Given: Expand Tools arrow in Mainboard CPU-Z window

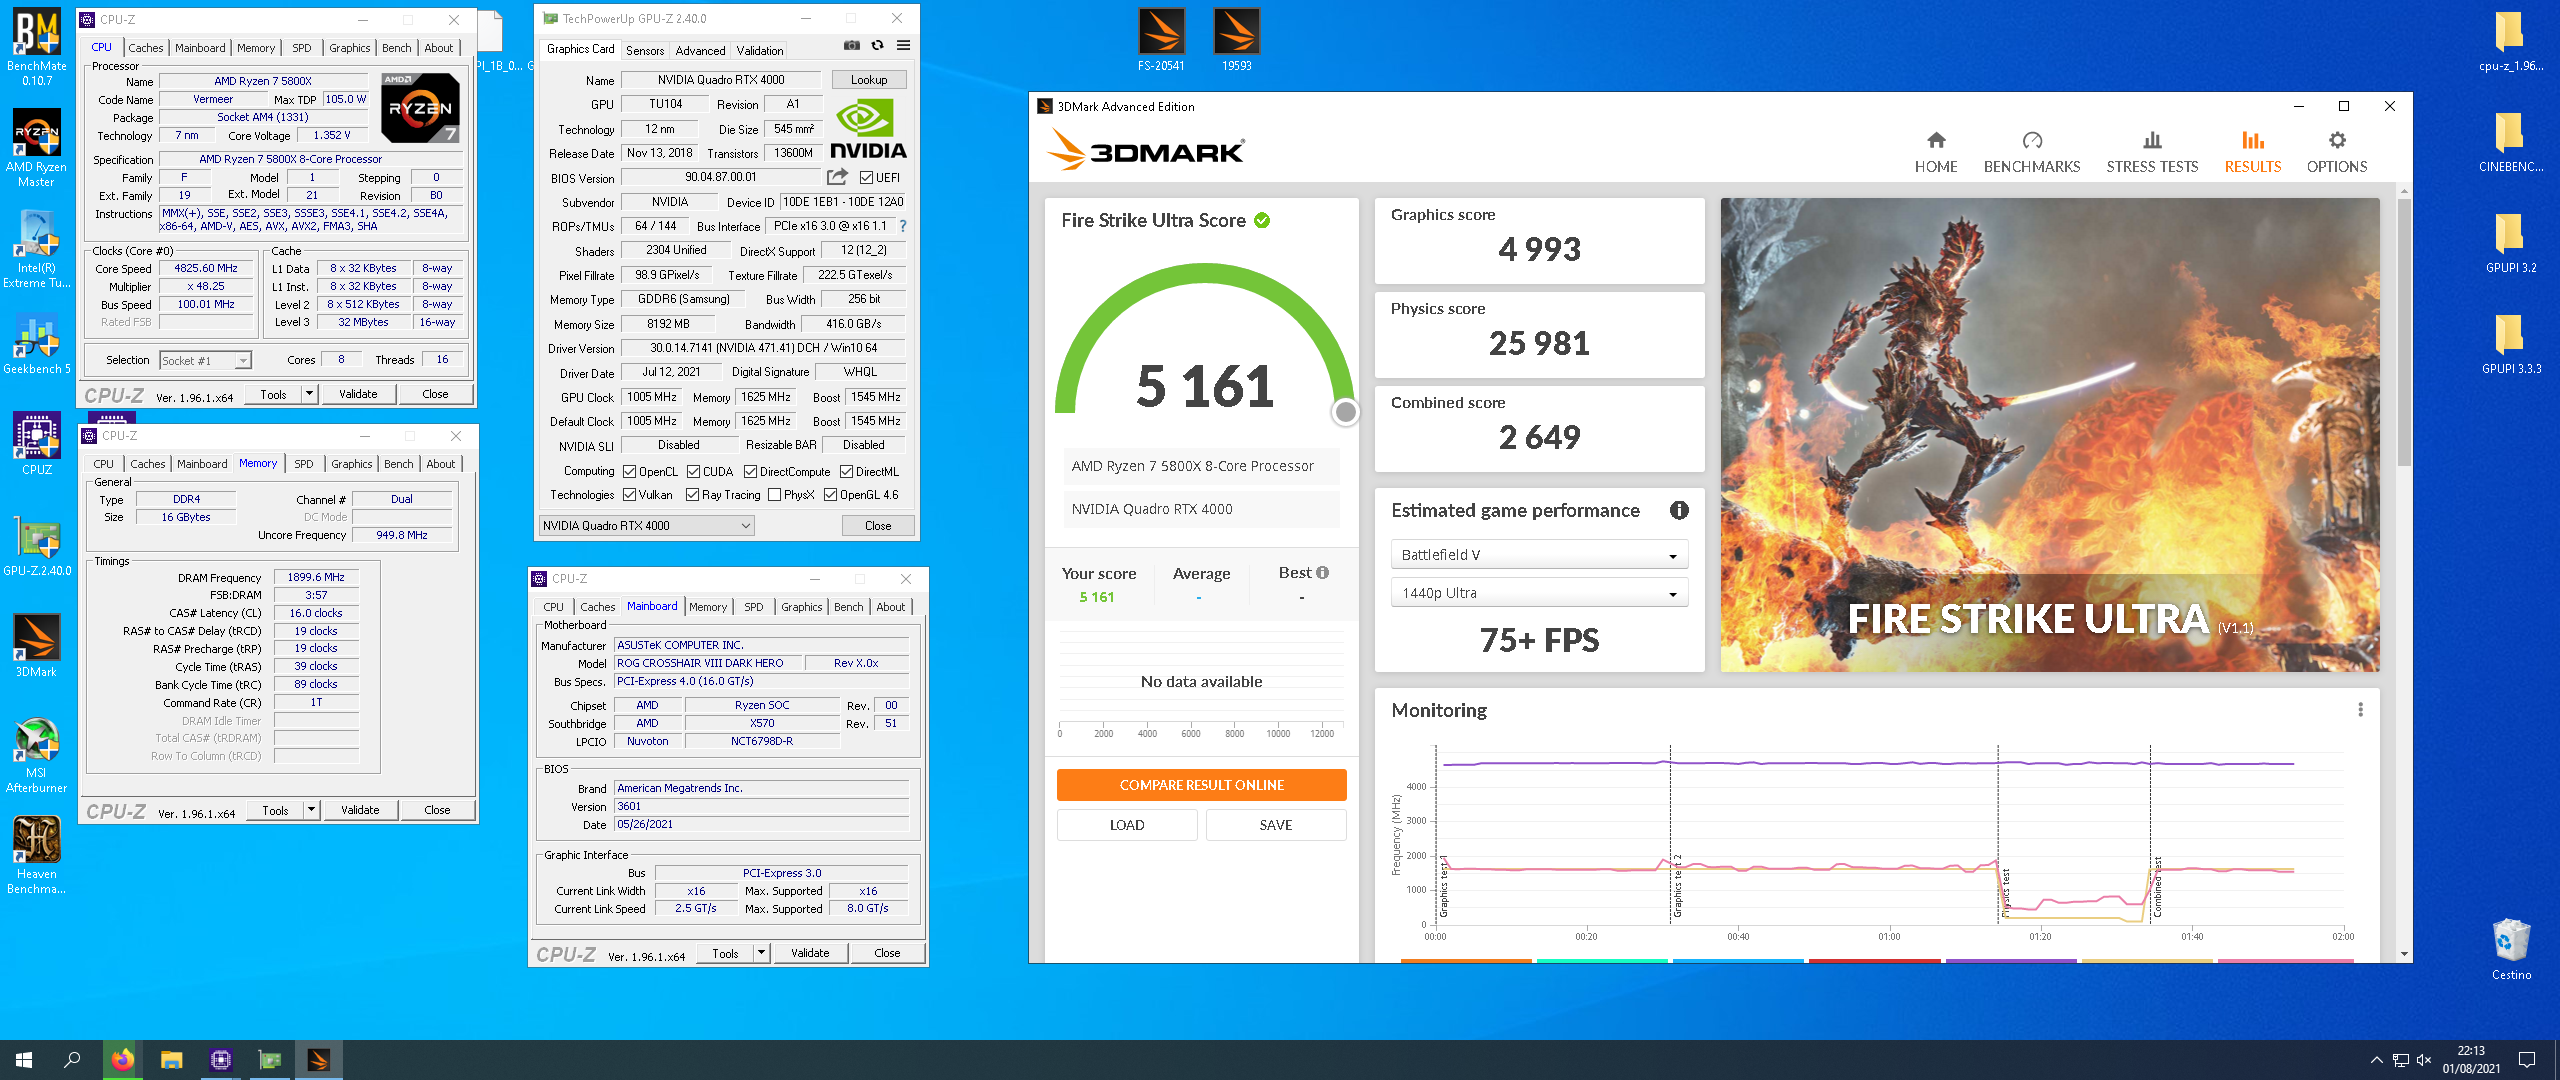Looking at the screenshot, I should coord(761,953).
